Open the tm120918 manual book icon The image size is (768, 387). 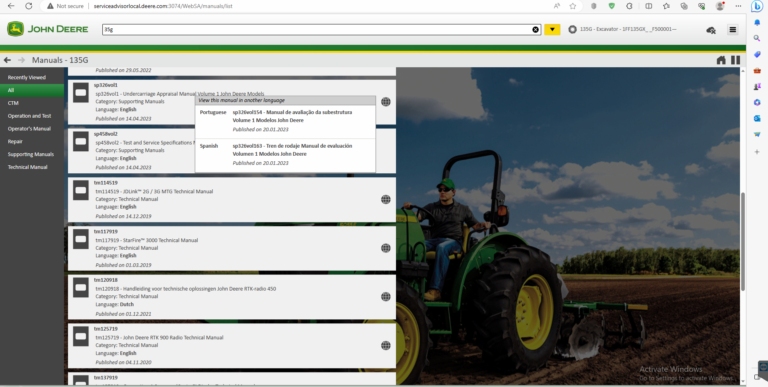coord(81,288)
